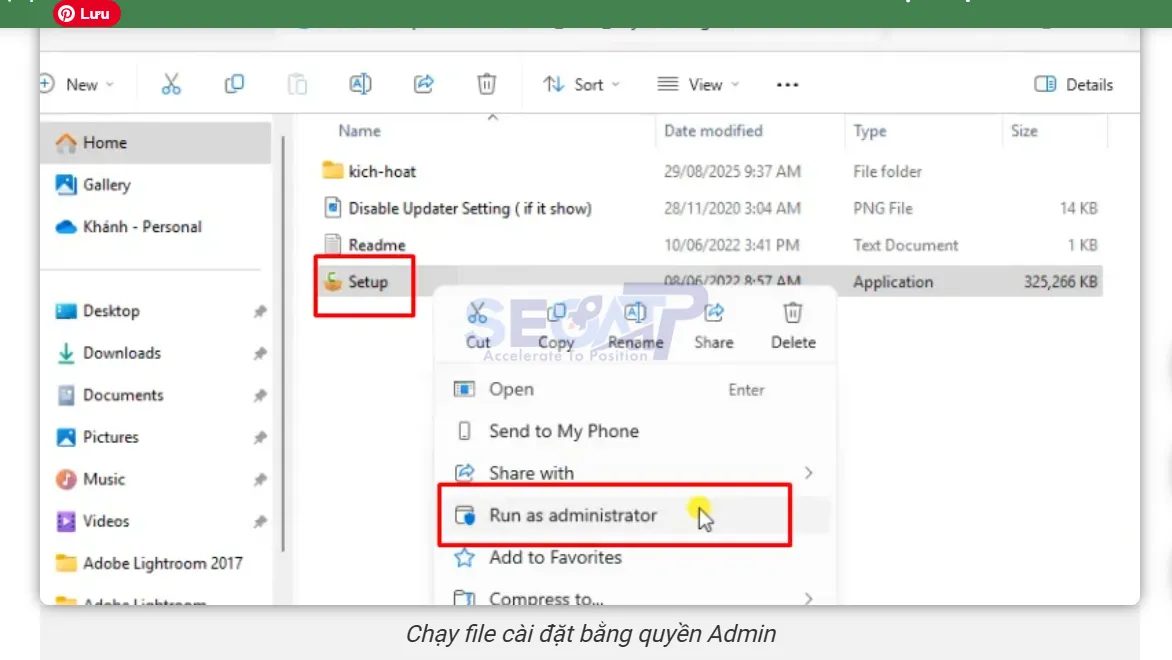This screenshot has height=660, width=1172.
Task: Toggle the Details pane
Action: pos(1072,85)
